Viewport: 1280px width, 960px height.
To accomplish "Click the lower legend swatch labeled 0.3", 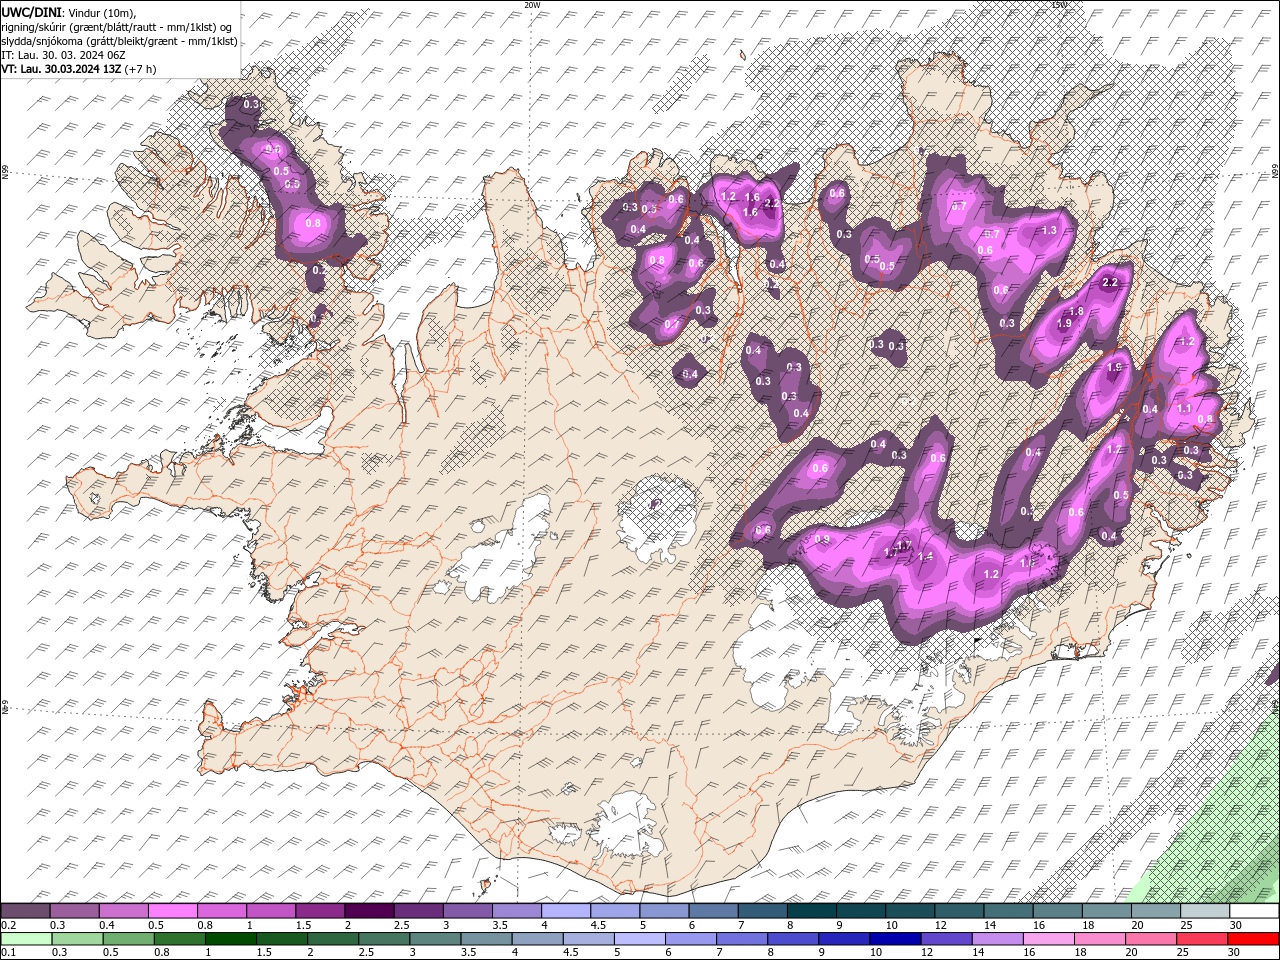I will (x=77, y=939).
